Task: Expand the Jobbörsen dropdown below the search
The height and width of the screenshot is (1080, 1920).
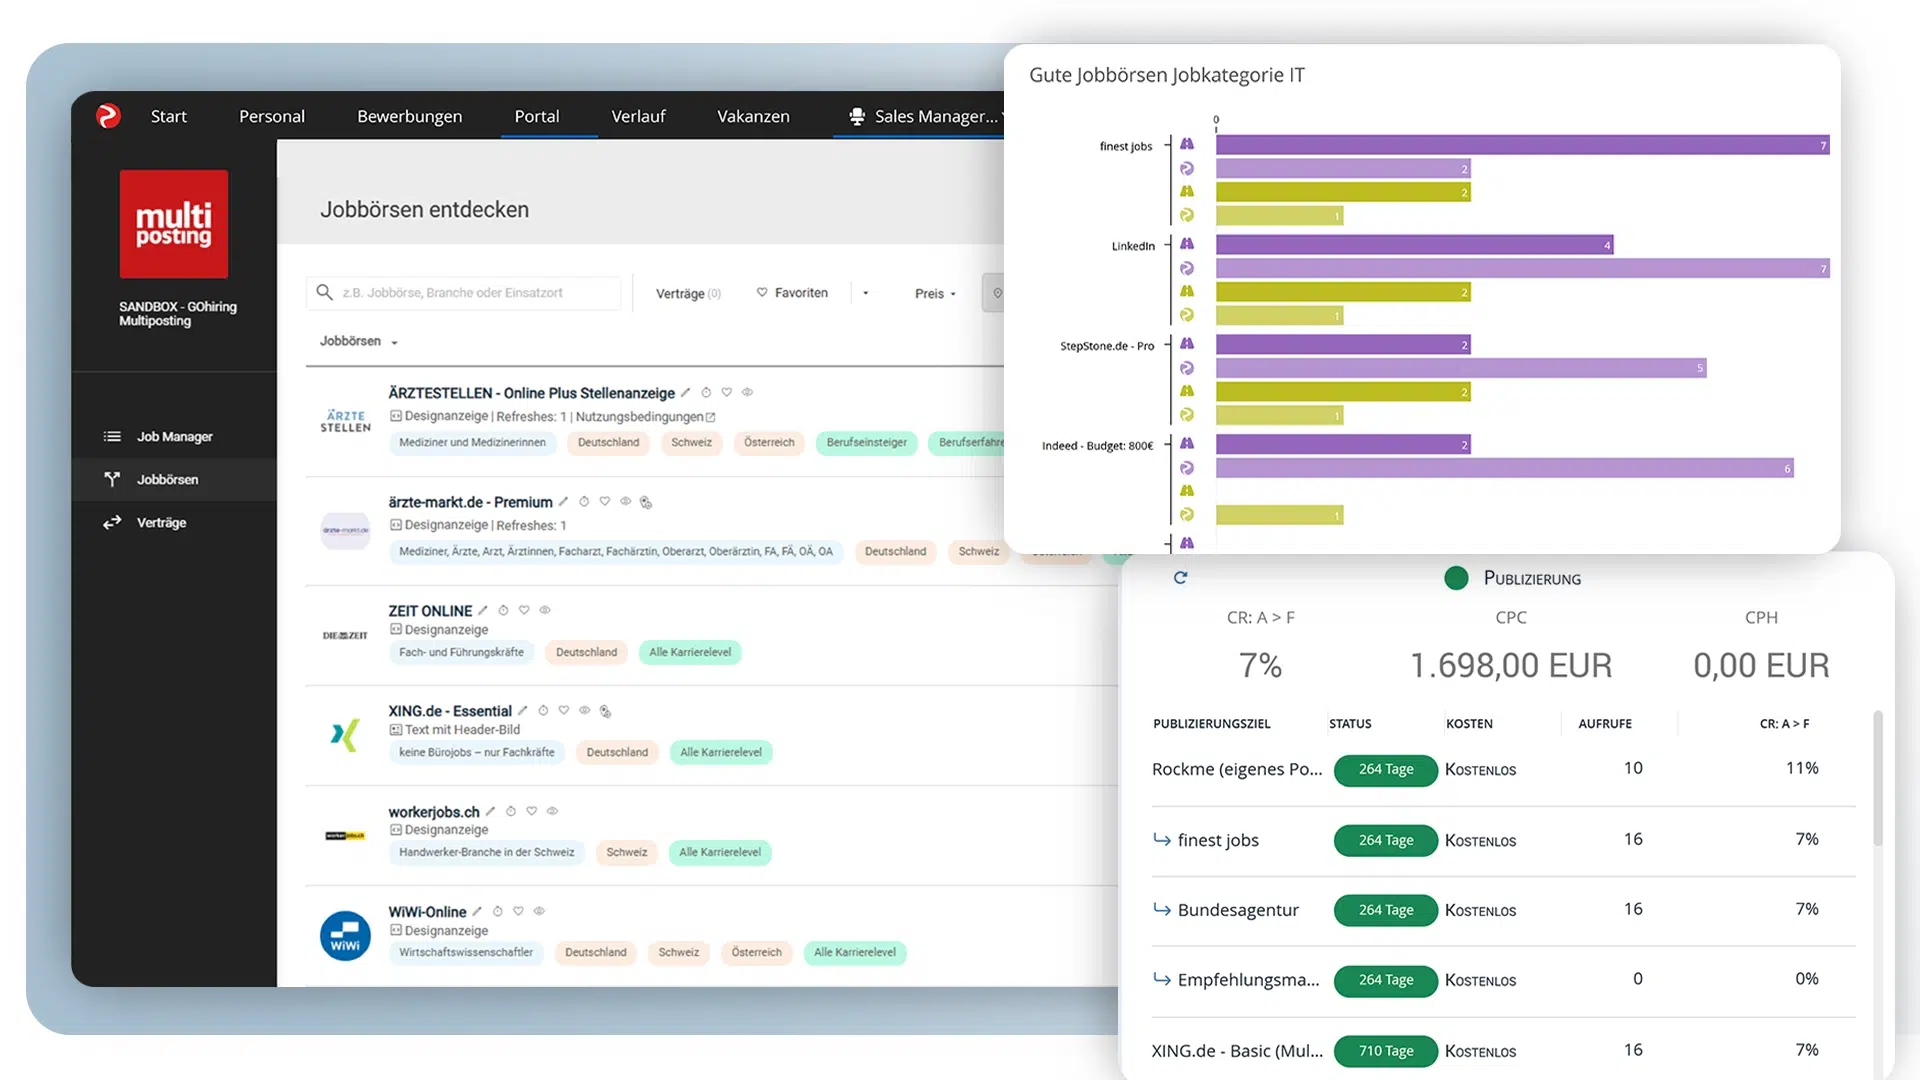Action: pyautogui.click(x=358, y=342)
